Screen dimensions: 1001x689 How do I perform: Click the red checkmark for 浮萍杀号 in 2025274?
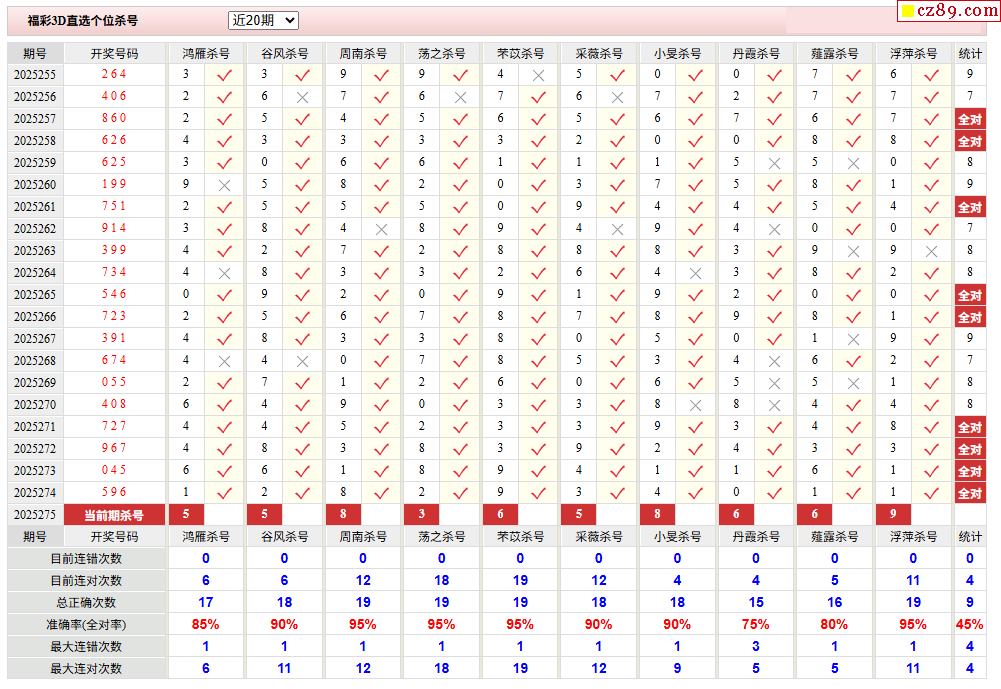point(931,493)
